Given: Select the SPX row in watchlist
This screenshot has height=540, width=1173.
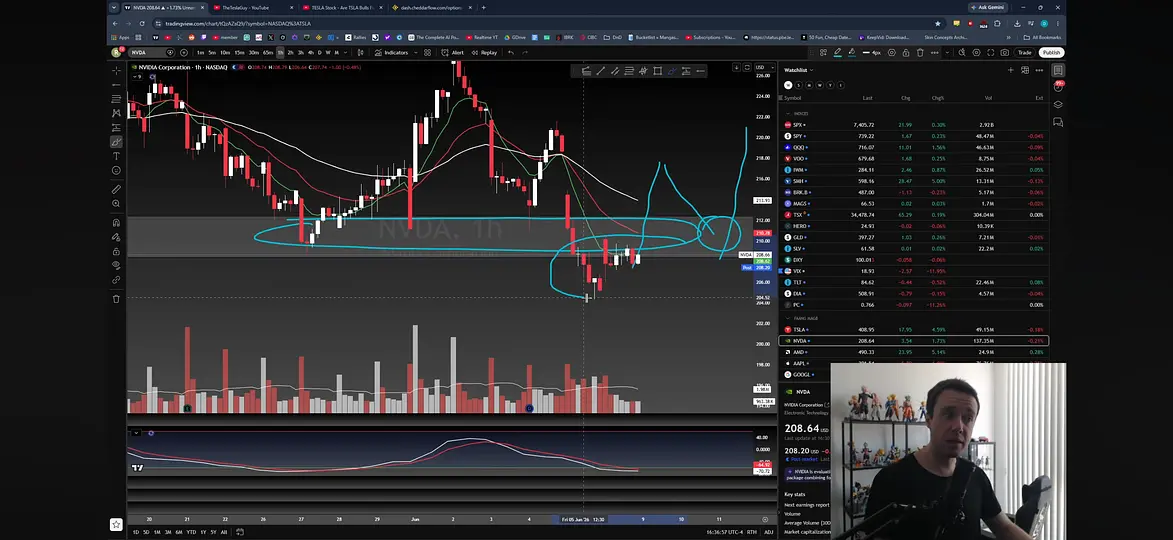Looking at the screenshot, I should click(913, 125).
